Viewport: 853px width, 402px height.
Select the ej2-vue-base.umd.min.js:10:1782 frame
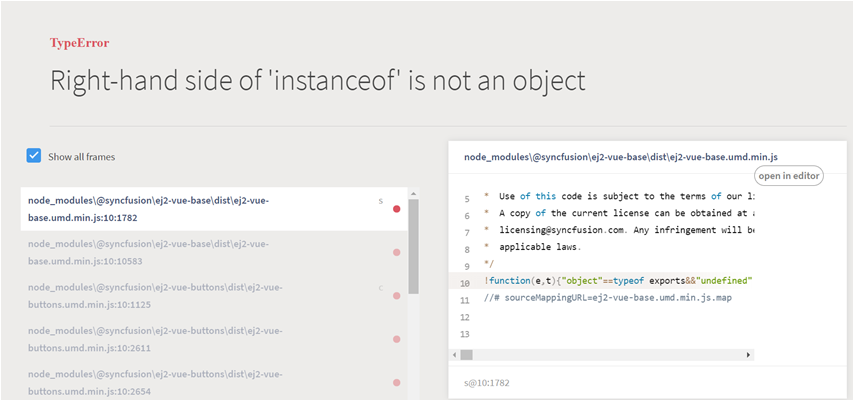[150, 209]
